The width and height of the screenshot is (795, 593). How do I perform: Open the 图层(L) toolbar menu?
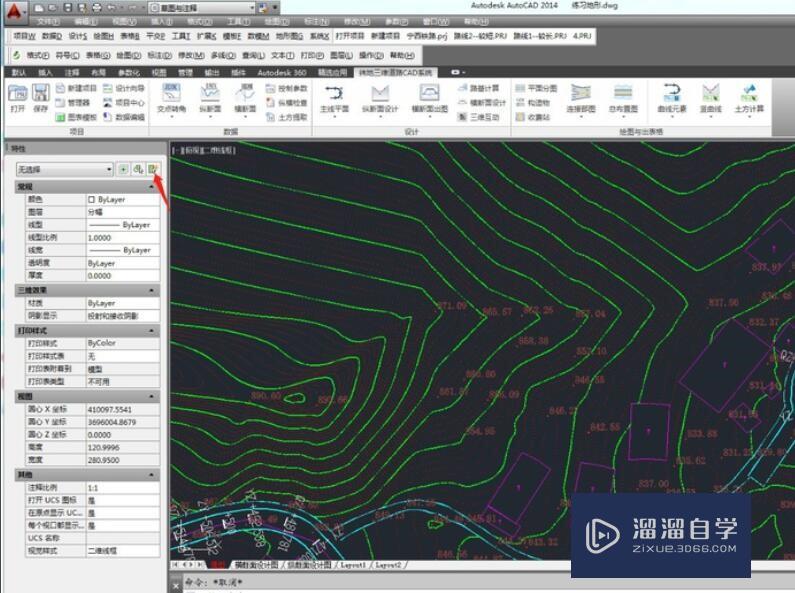click(x=341, y=55)
